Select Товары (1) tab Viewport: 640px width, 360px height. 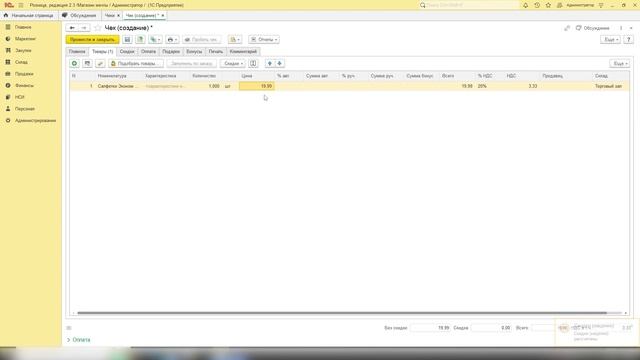point(102,51)
